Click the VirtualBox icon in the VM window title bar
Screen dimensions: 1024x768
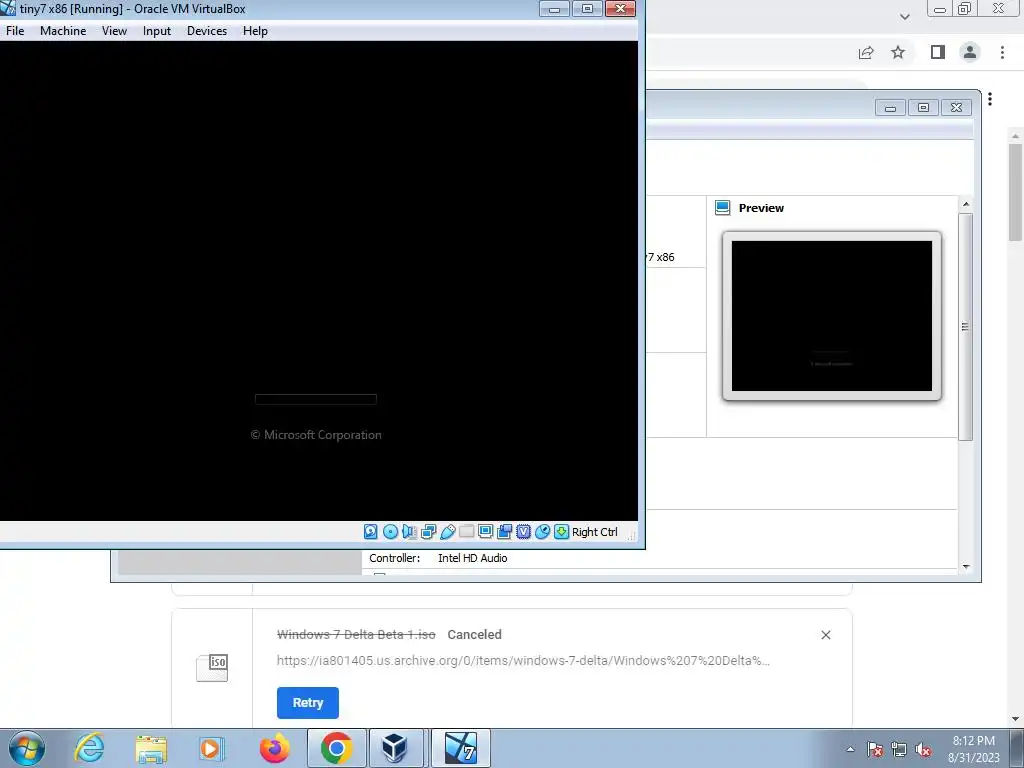[x=8, y=8]
